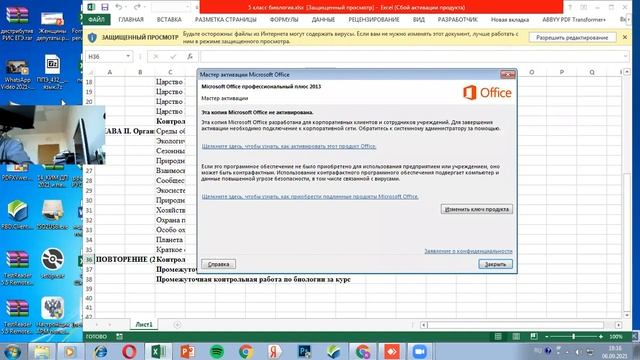Open the ФОРМУЛЫ ribbon tab
Viewport: 640px width, 360px height.
pos(284,19)
